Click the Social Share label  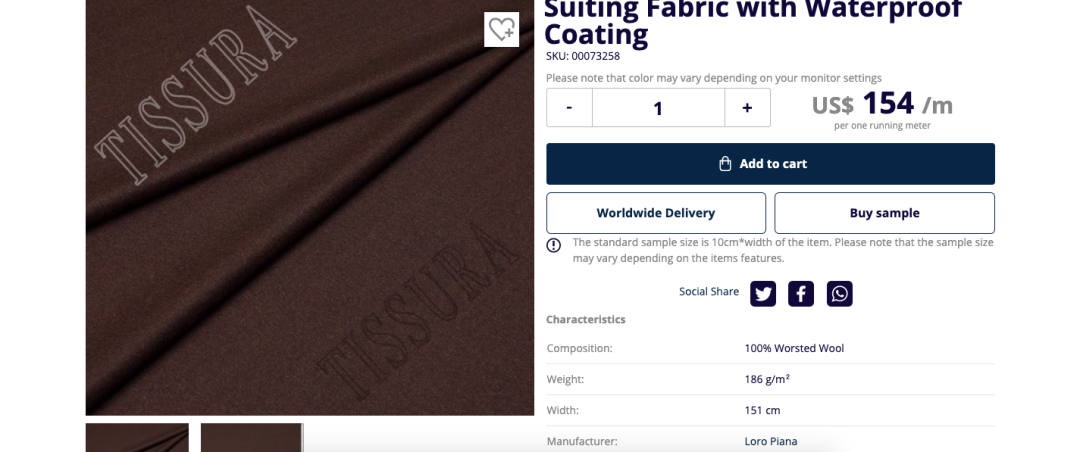(x=709, y=291)
